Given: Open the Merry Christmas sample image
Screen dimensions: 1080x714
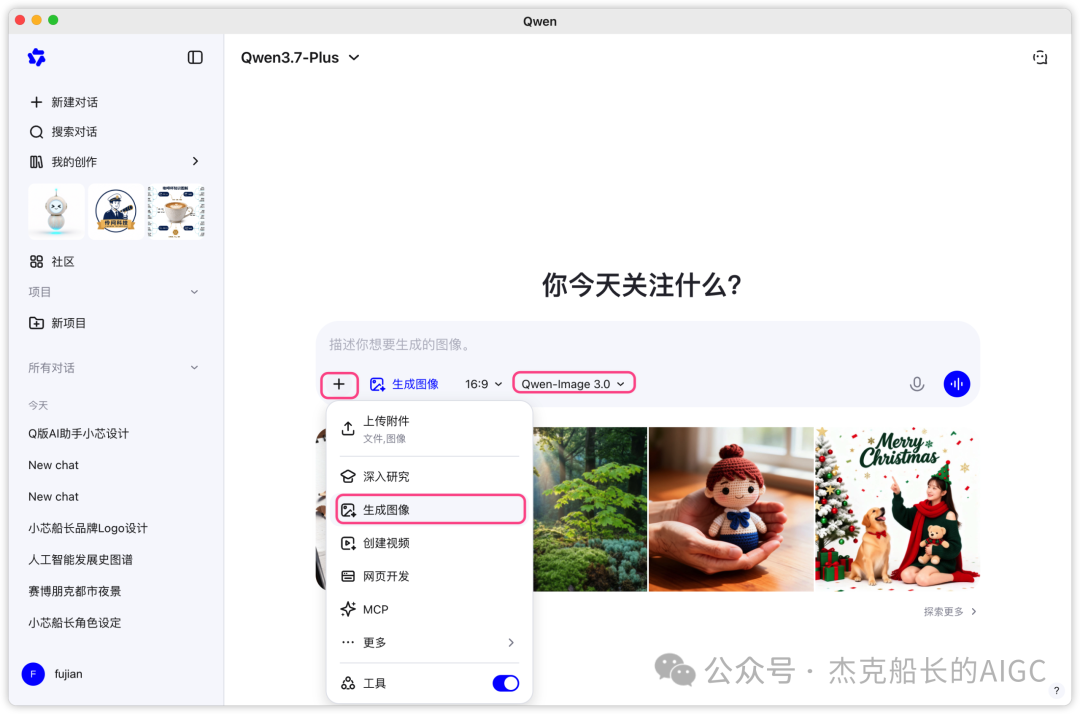Looking at the screenshot, I should tap(897, 509).
